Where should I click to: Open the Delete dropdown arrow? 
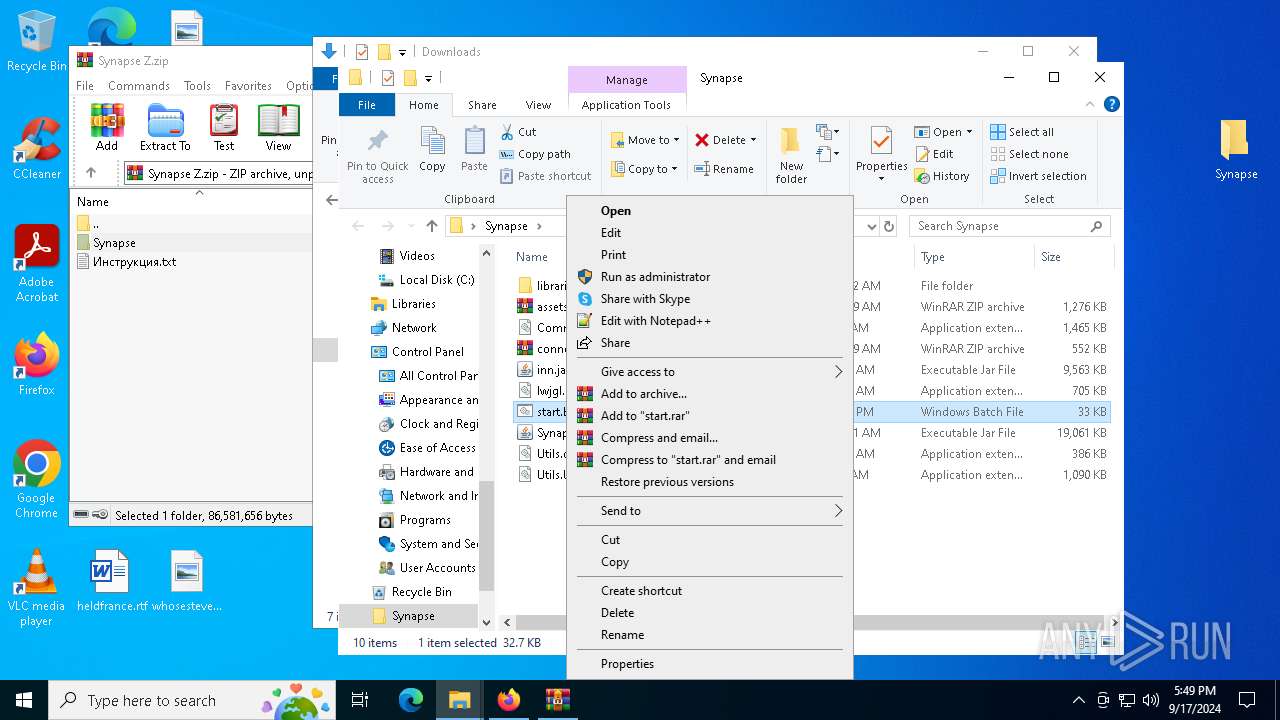point(753,140)
